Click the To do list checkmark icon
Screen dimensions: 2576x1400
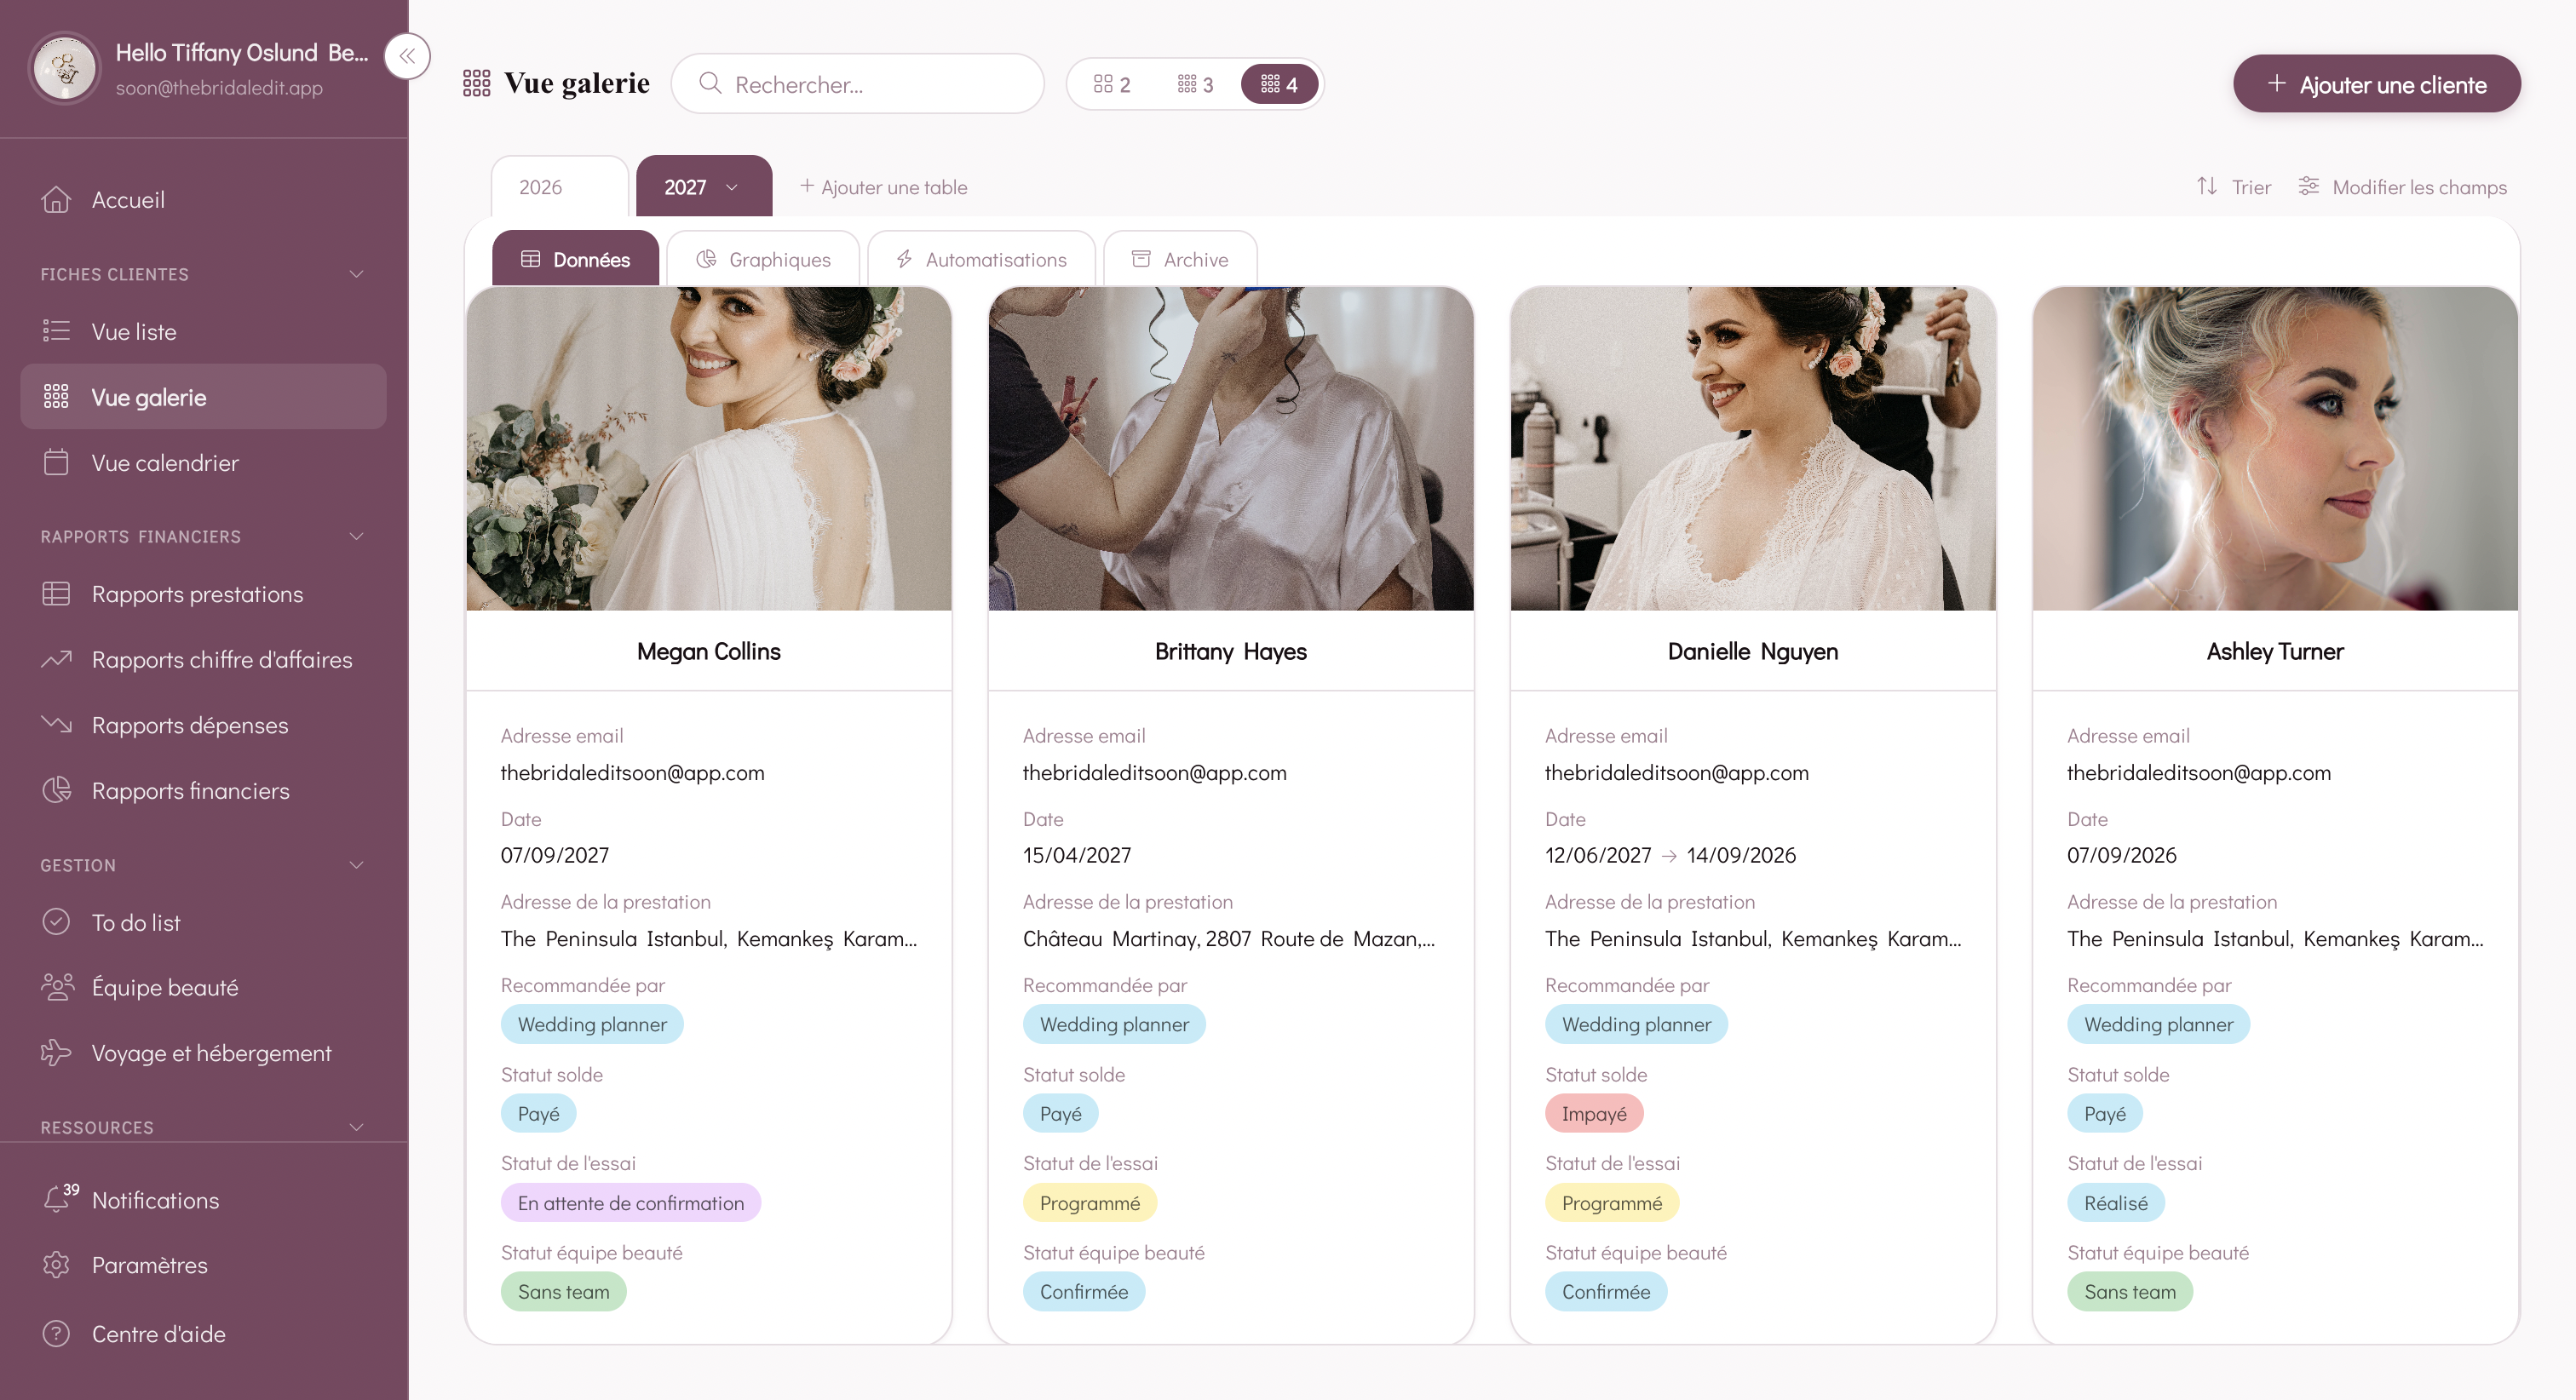pos(56,922)
